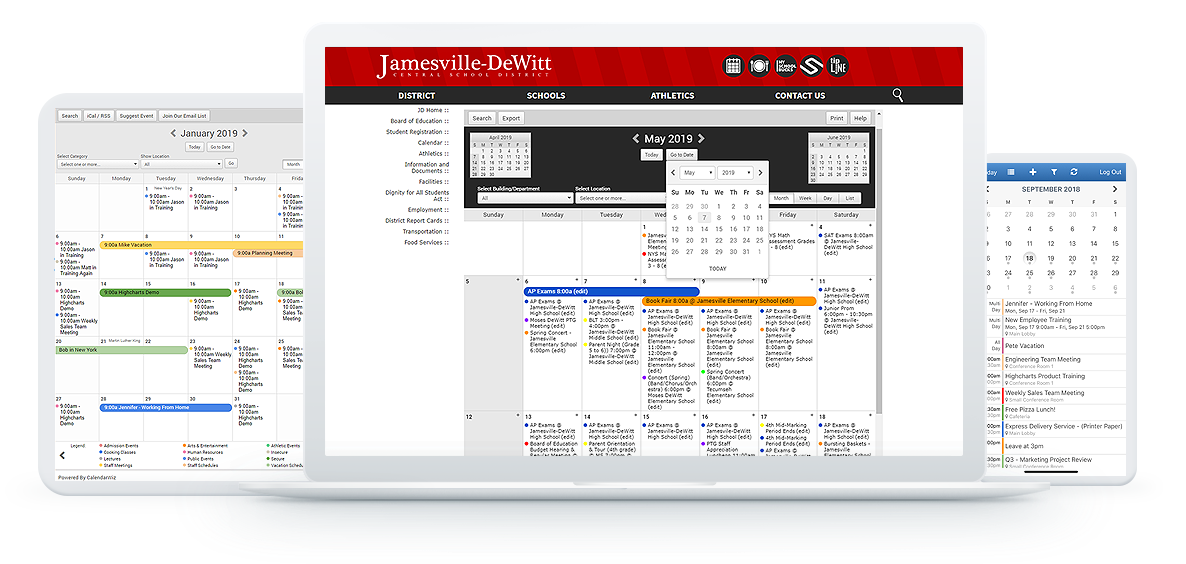The height and width of the screenshot is (564, 1186).
Task: Tap the refresh icon on phone
Action: pos(1074,172)
